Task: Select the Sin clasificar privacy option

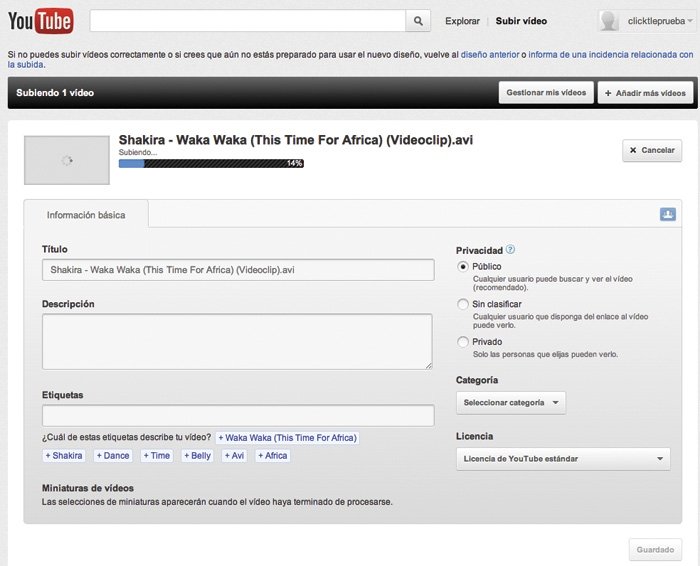Action: click(x=462, y=304)
